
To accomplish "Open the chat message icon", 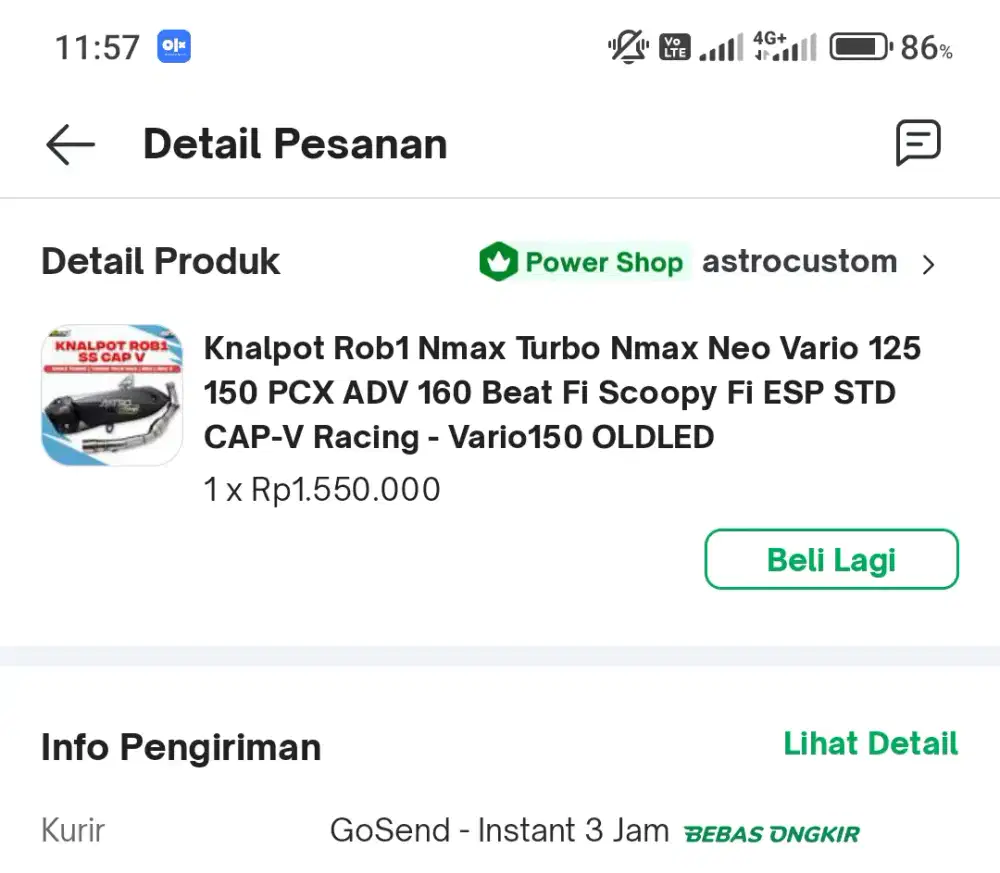I will point(917,143).
